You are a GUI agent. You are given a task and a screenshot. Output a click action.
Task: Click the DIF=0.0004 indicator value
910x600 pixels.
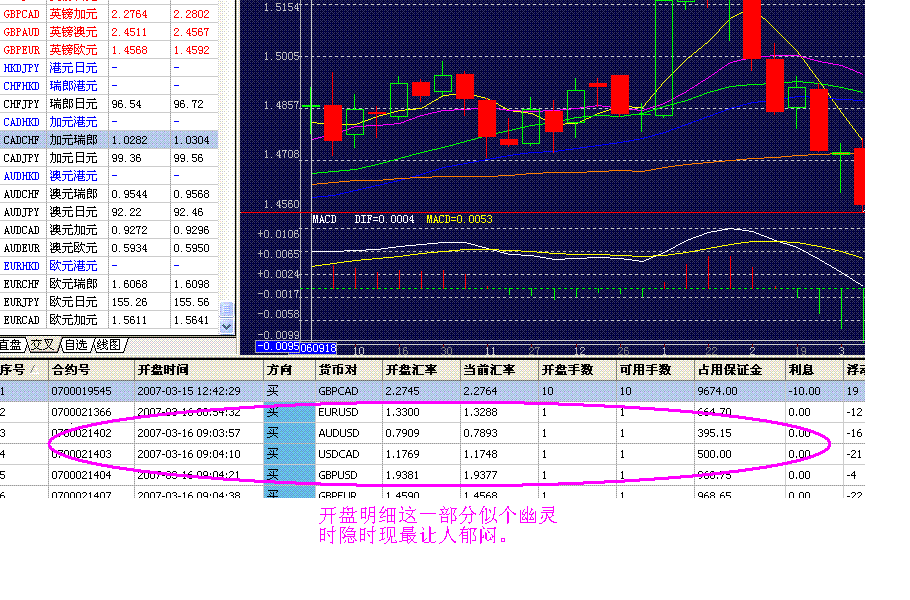tap(384, 219)
